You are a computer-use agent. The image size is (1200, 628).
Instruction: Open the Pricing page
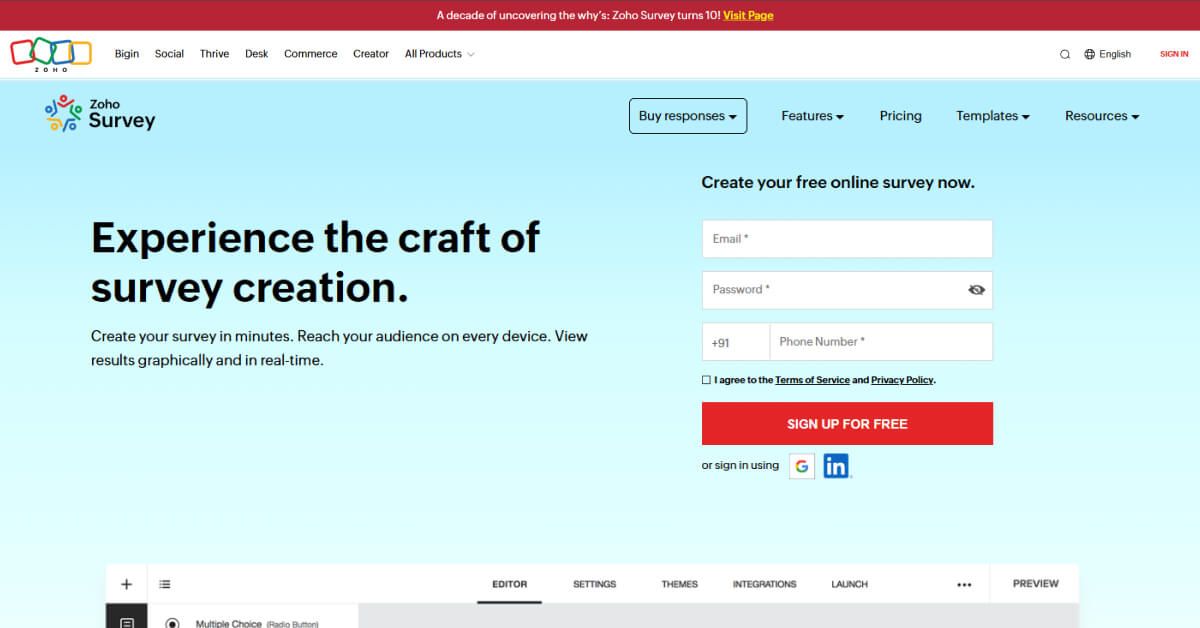click(x=900, y=116)
